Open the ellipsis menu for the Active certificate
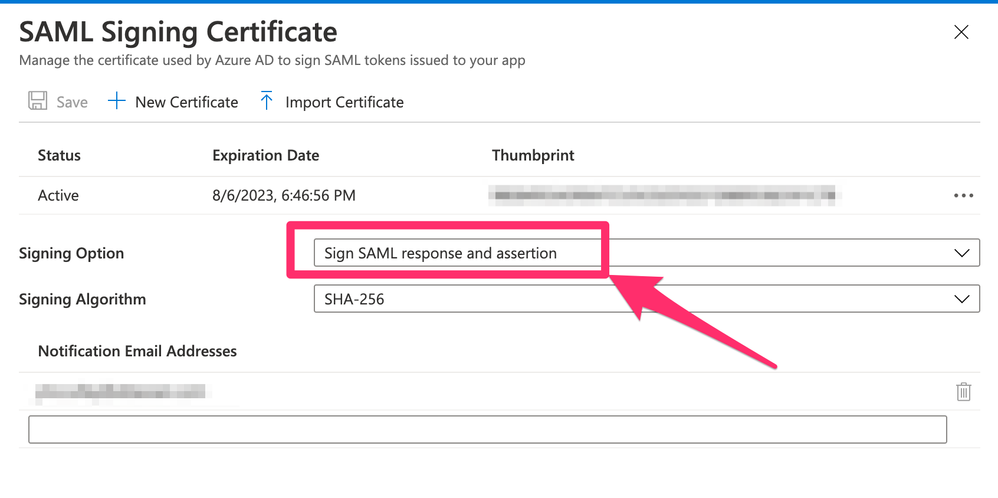 tap(964, 196)
